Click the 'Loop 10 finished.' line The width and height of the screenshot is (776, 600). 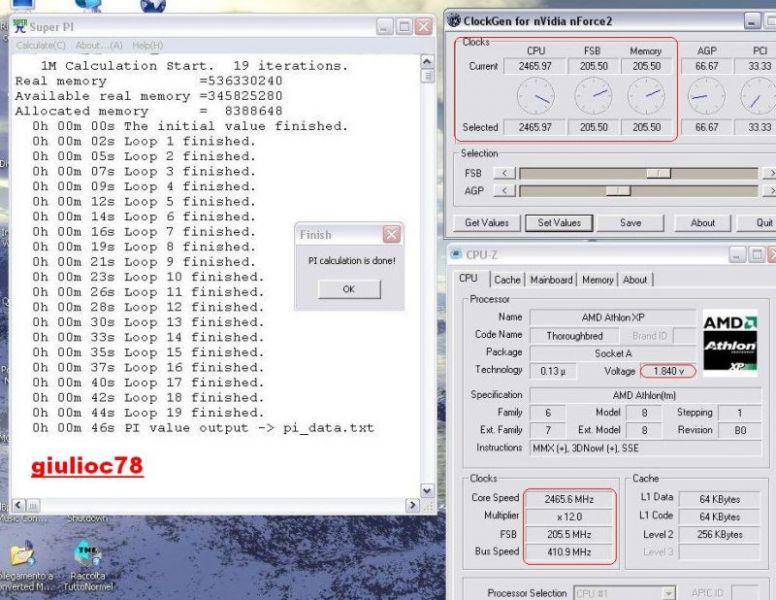pyautogui.click(x=148, y=277)
